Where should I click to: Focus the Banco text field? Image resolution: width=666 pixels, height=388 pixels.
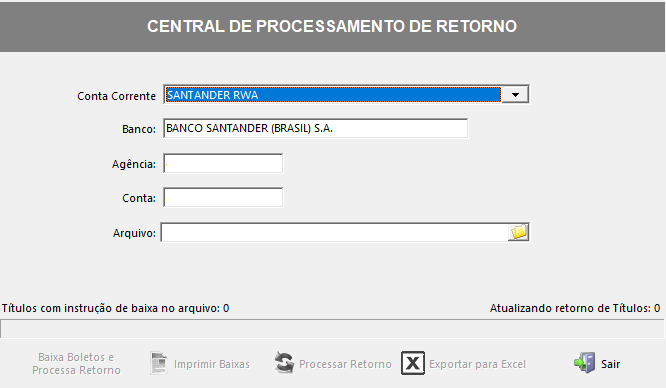pos(316,128)
